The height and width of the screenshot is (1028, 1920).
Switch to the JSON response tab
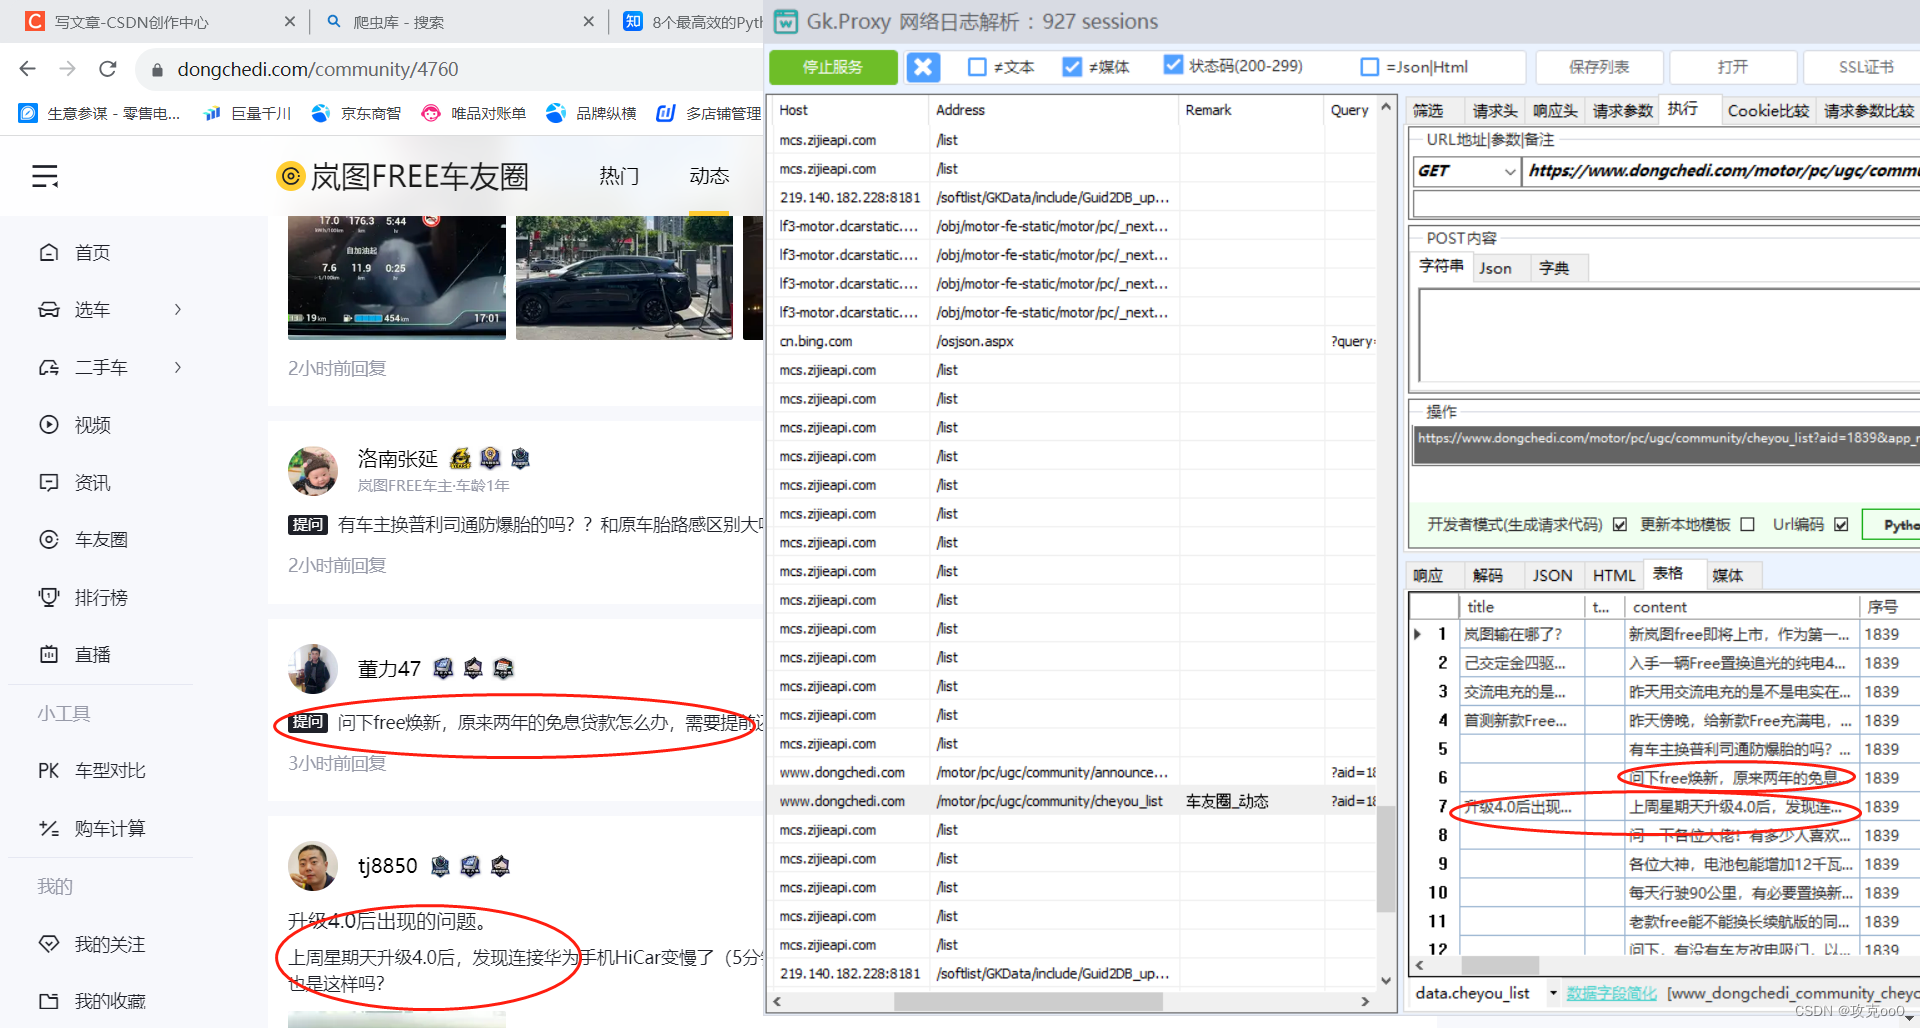(1552, 575)
